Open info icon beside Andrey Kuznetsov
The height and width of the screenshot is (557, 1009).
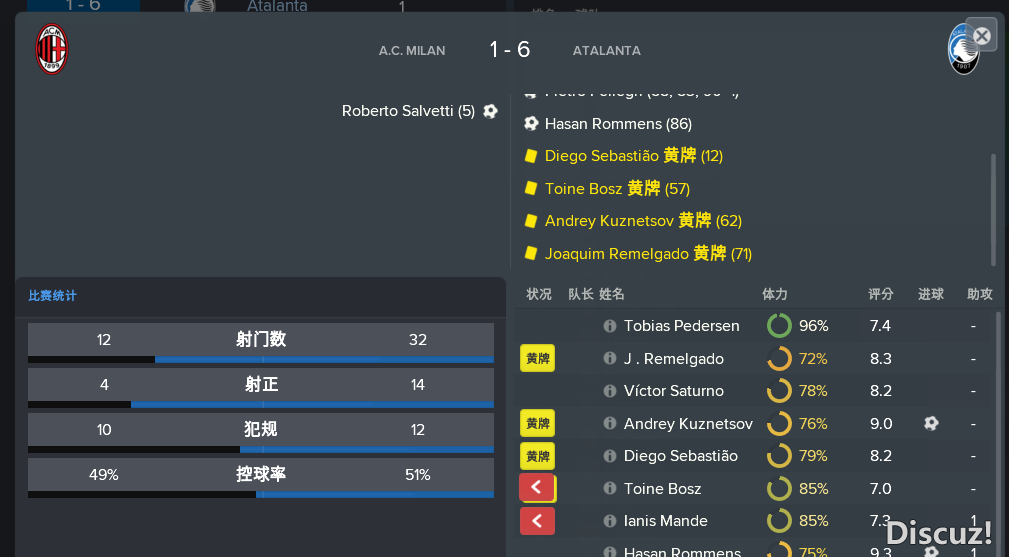(609, 423)
